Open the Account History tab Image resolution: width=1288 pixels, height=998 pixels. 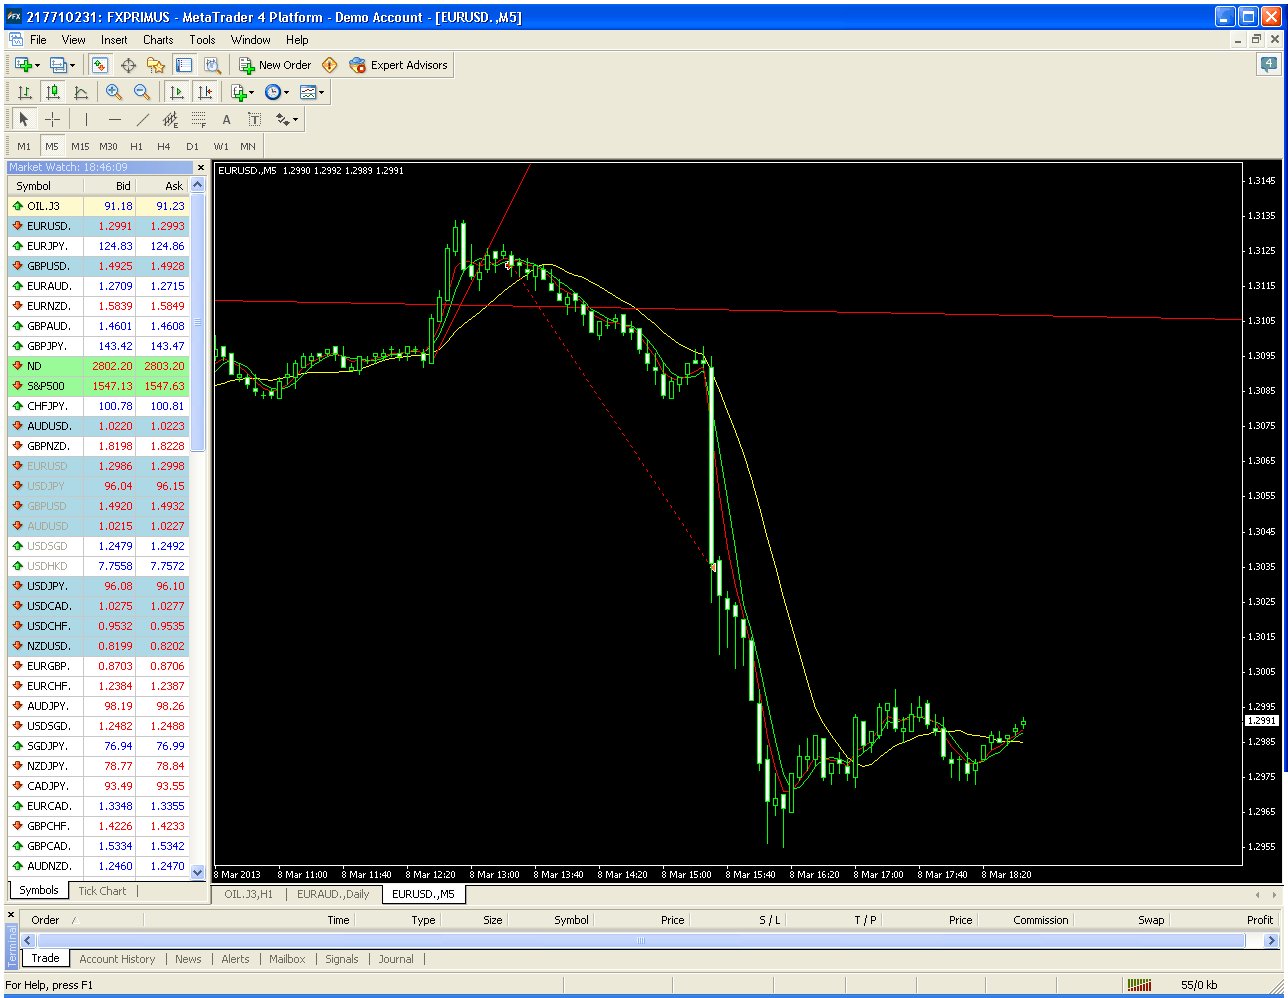[x=117, y=959]
